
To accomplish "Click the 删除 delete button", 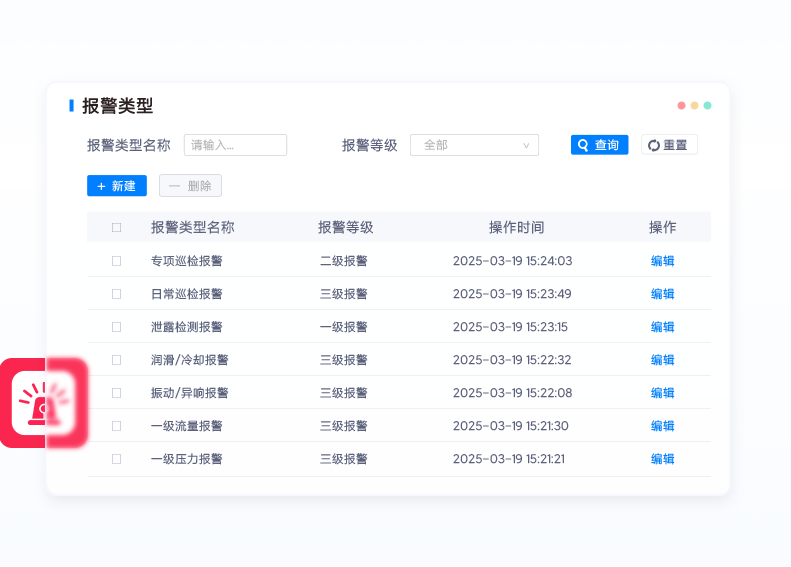I will (190, 186).
